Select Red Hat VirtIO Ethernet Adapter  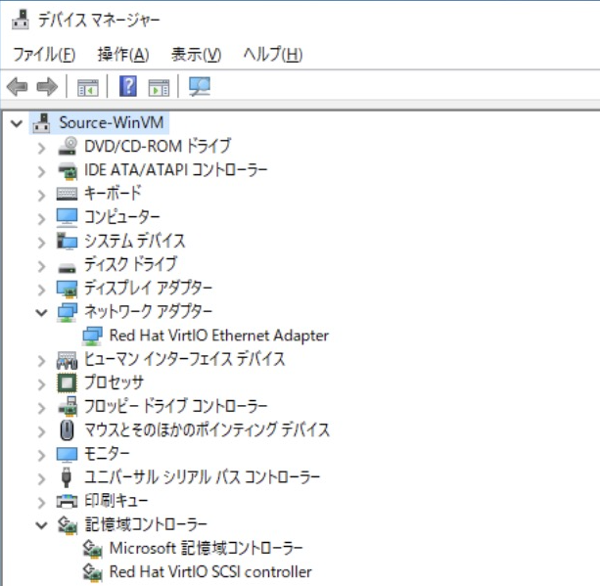tap(219, 336)
